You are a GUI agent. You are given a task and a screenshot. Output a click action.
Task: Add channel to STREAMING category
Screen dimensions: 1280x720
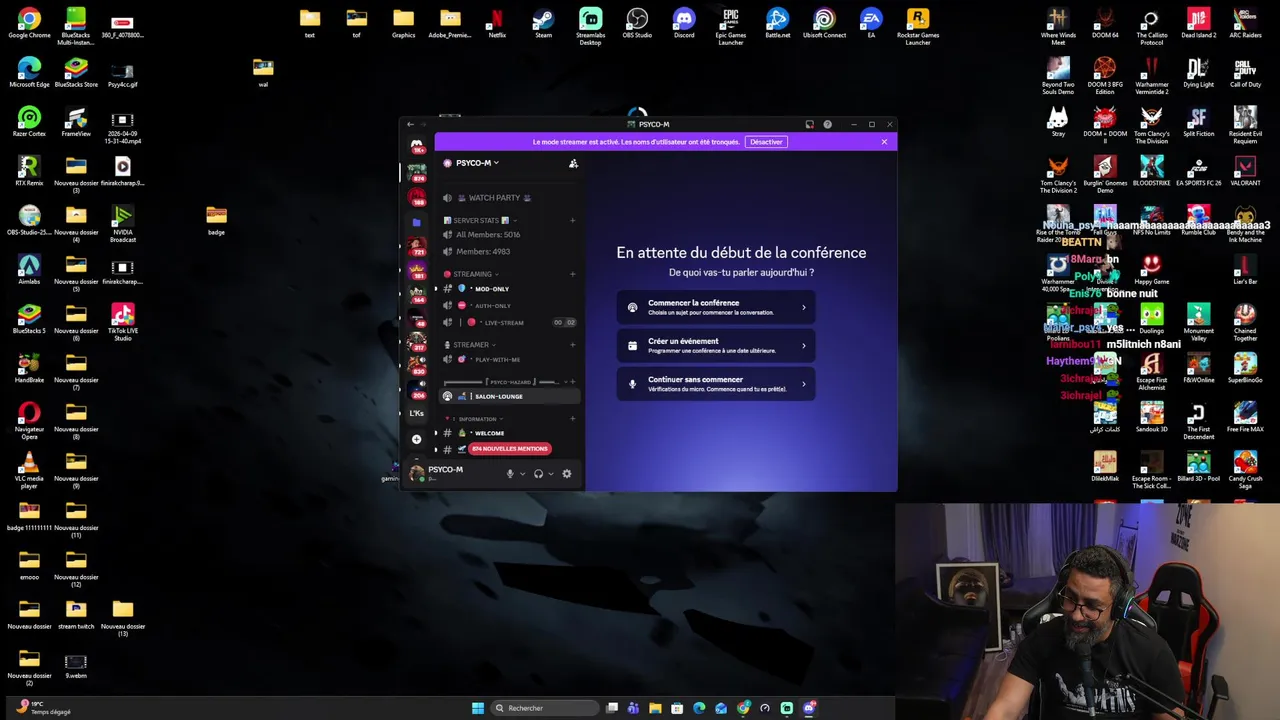pos(573,274)
